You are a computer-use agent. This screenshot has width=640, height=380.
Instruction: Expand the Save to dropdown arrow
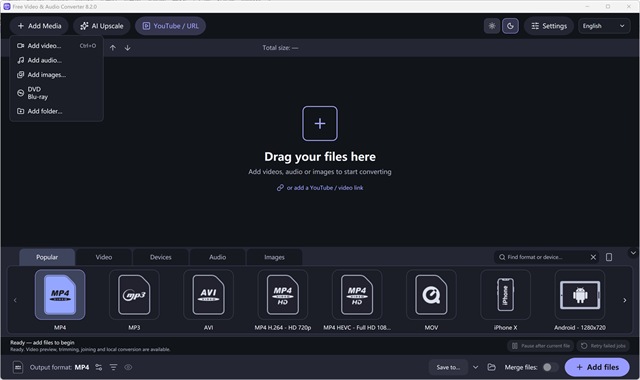pos(476,367)
